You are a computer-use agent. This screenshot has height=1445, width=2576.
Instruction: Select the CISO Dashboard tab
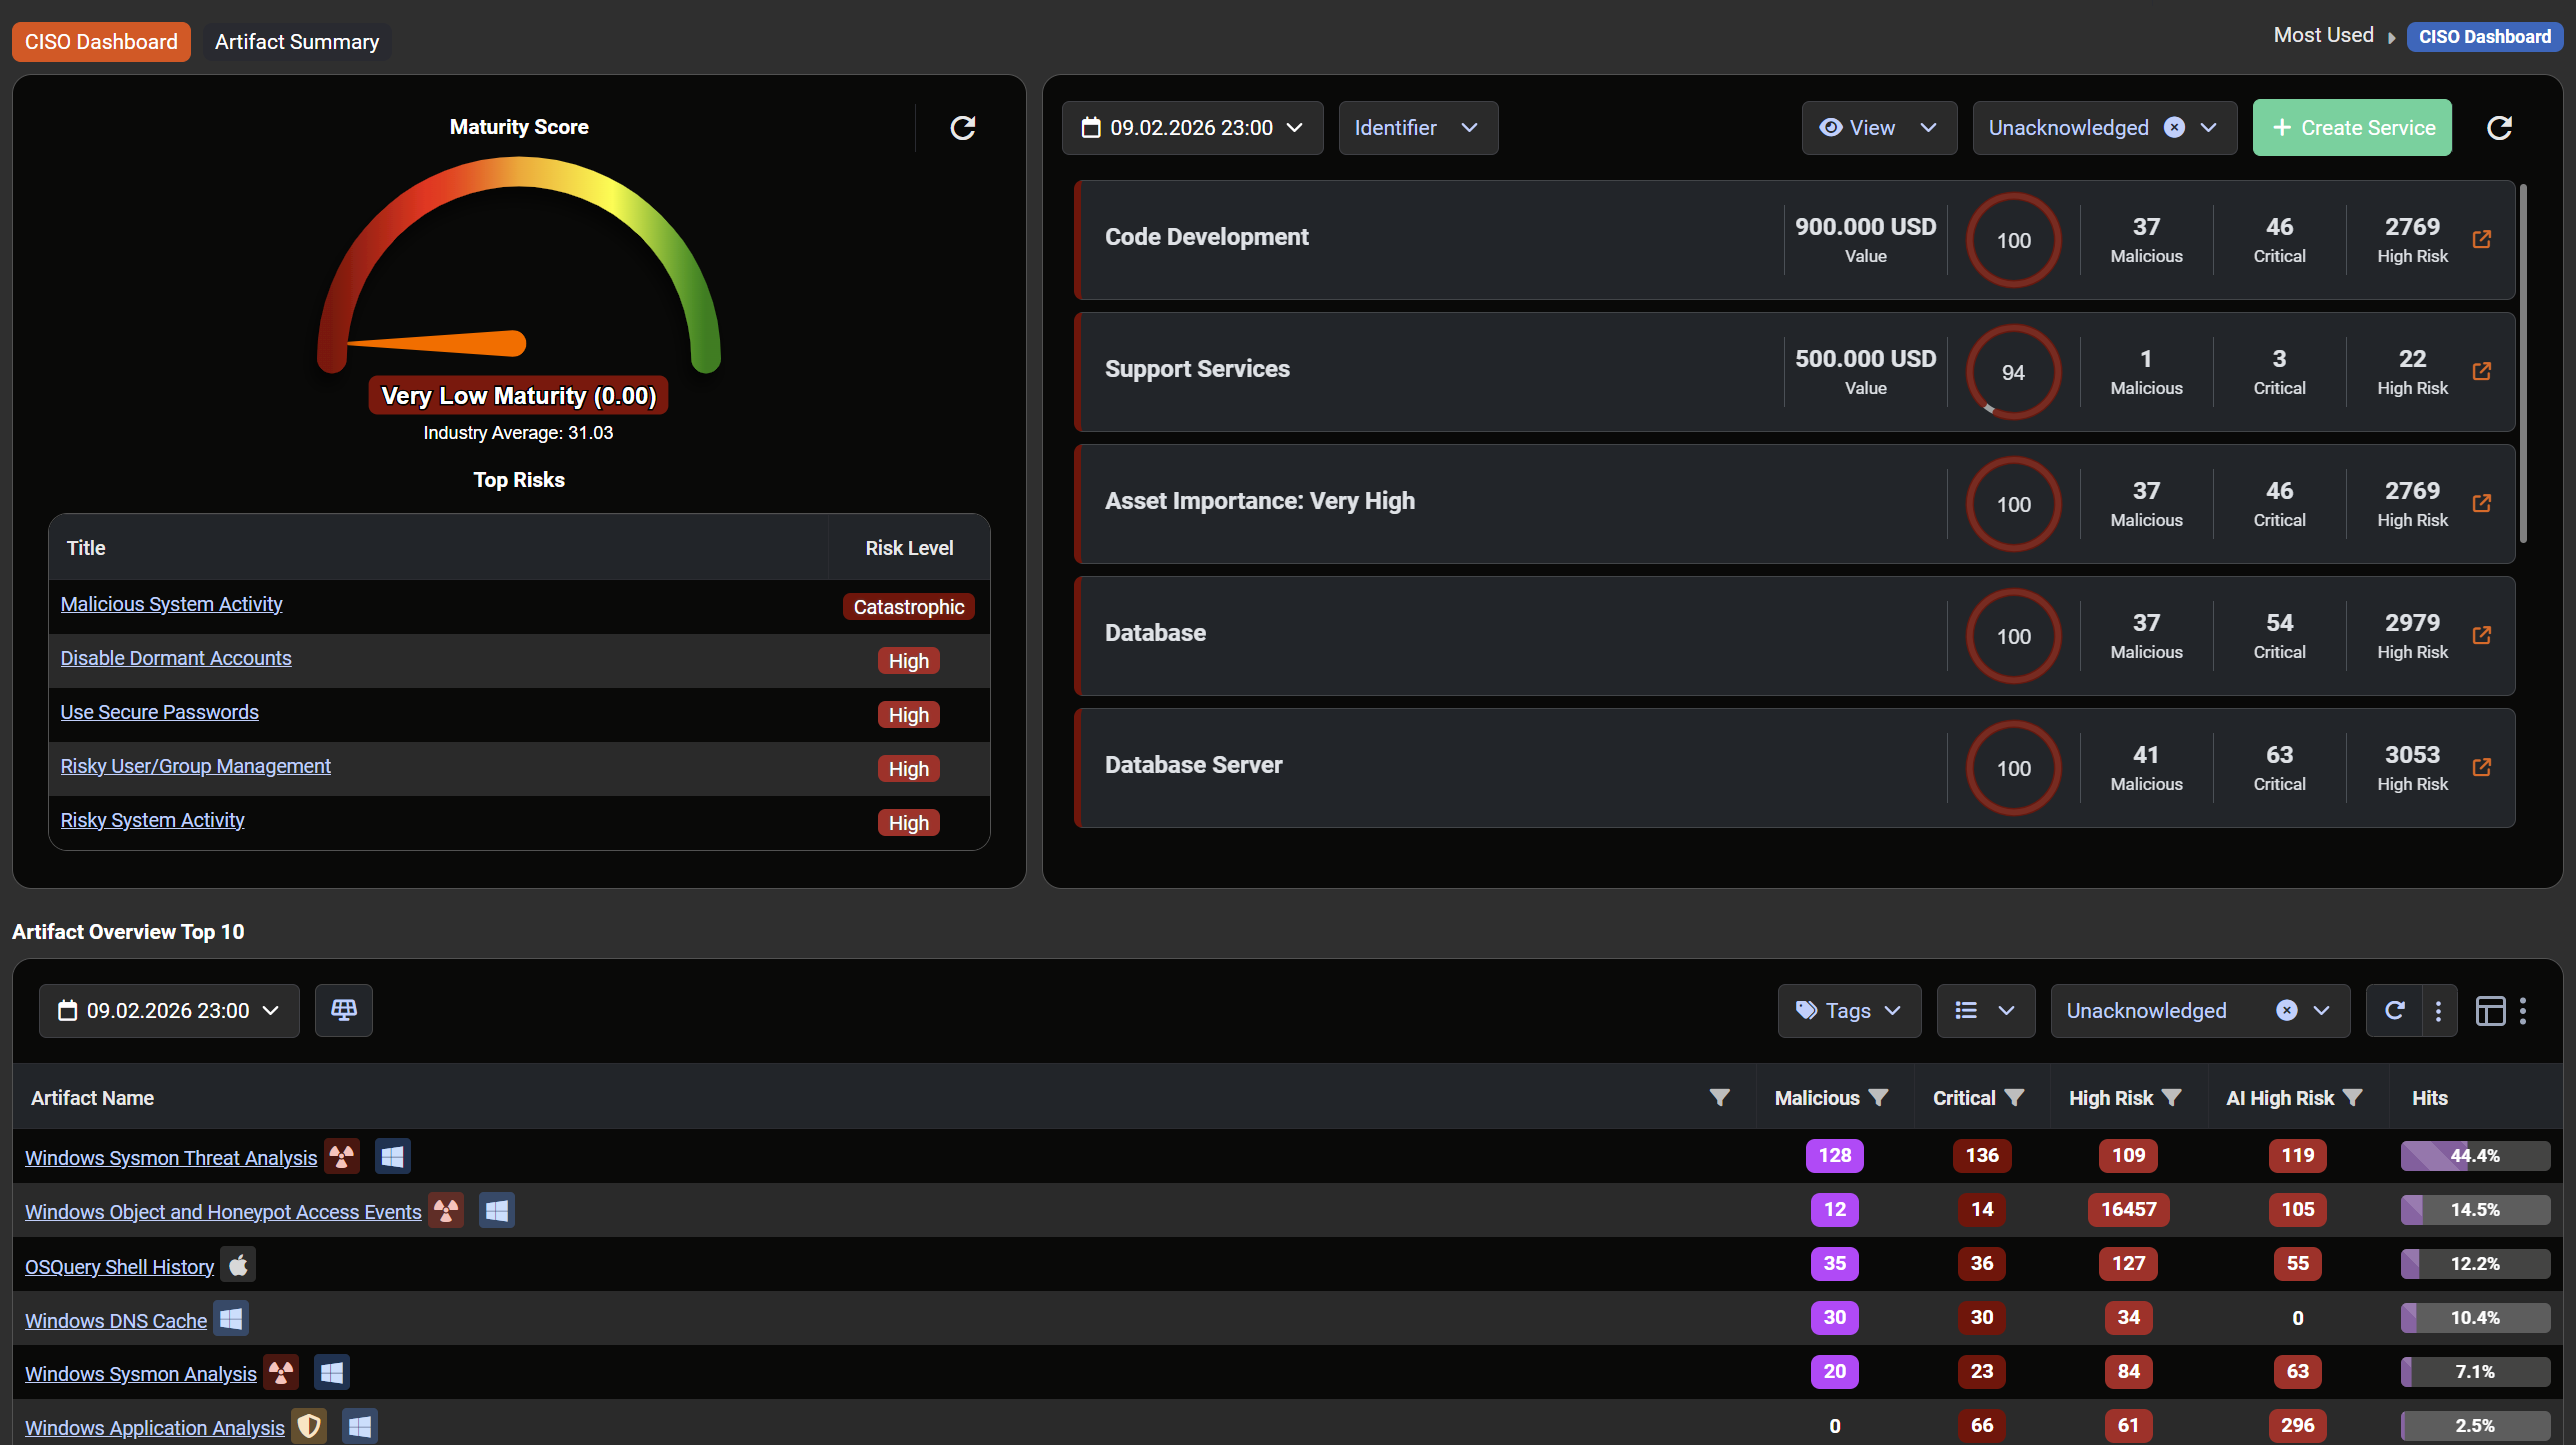tap(101, 42)
